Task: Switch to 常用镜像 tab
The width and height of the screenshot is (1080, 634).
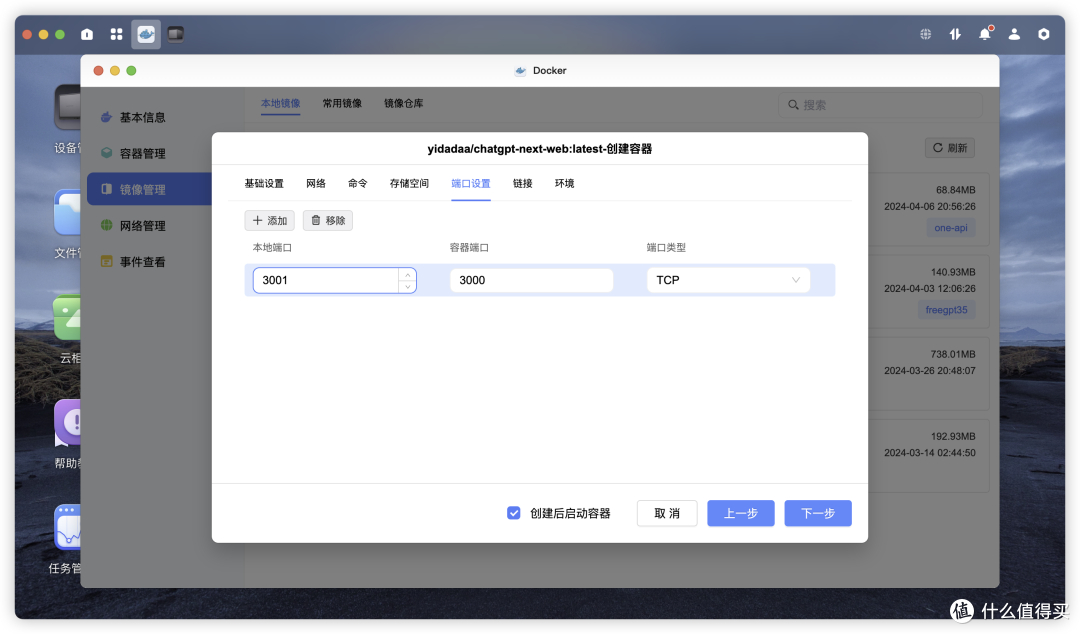Action: pos(342,104)
